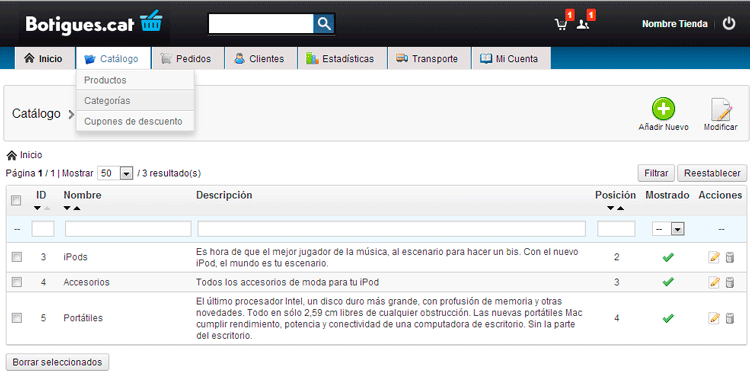Toggle the Portátiles Mostrado green checkmark
750x375 pixels.
point(668,318)
